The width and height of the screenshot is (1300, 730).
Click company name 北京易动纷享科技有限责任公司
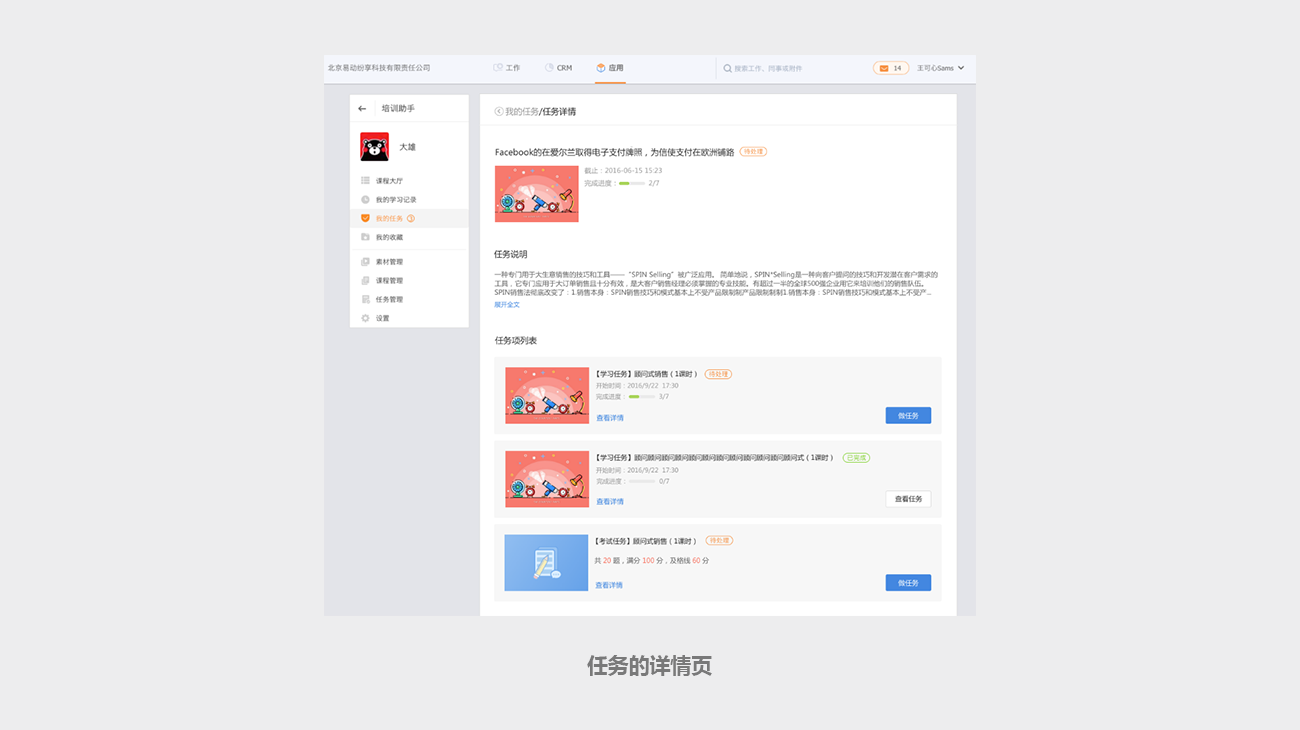379,68
